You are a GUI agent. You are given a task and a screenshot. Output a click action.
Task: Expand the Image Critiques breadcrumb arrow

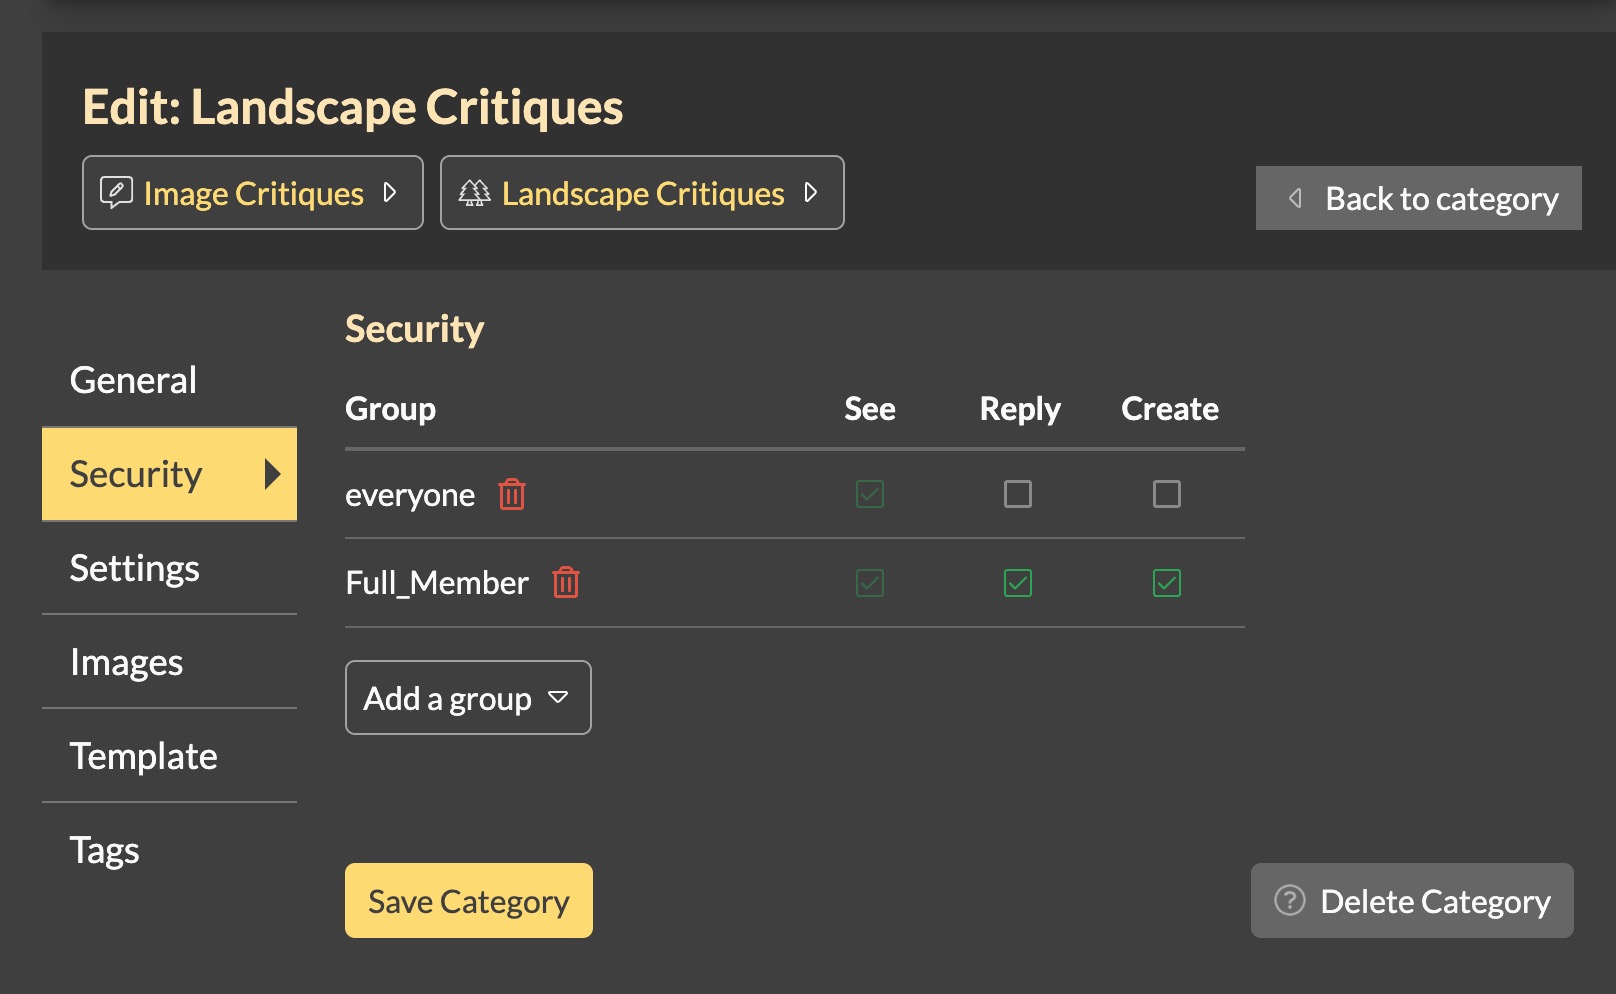(391, 192)
